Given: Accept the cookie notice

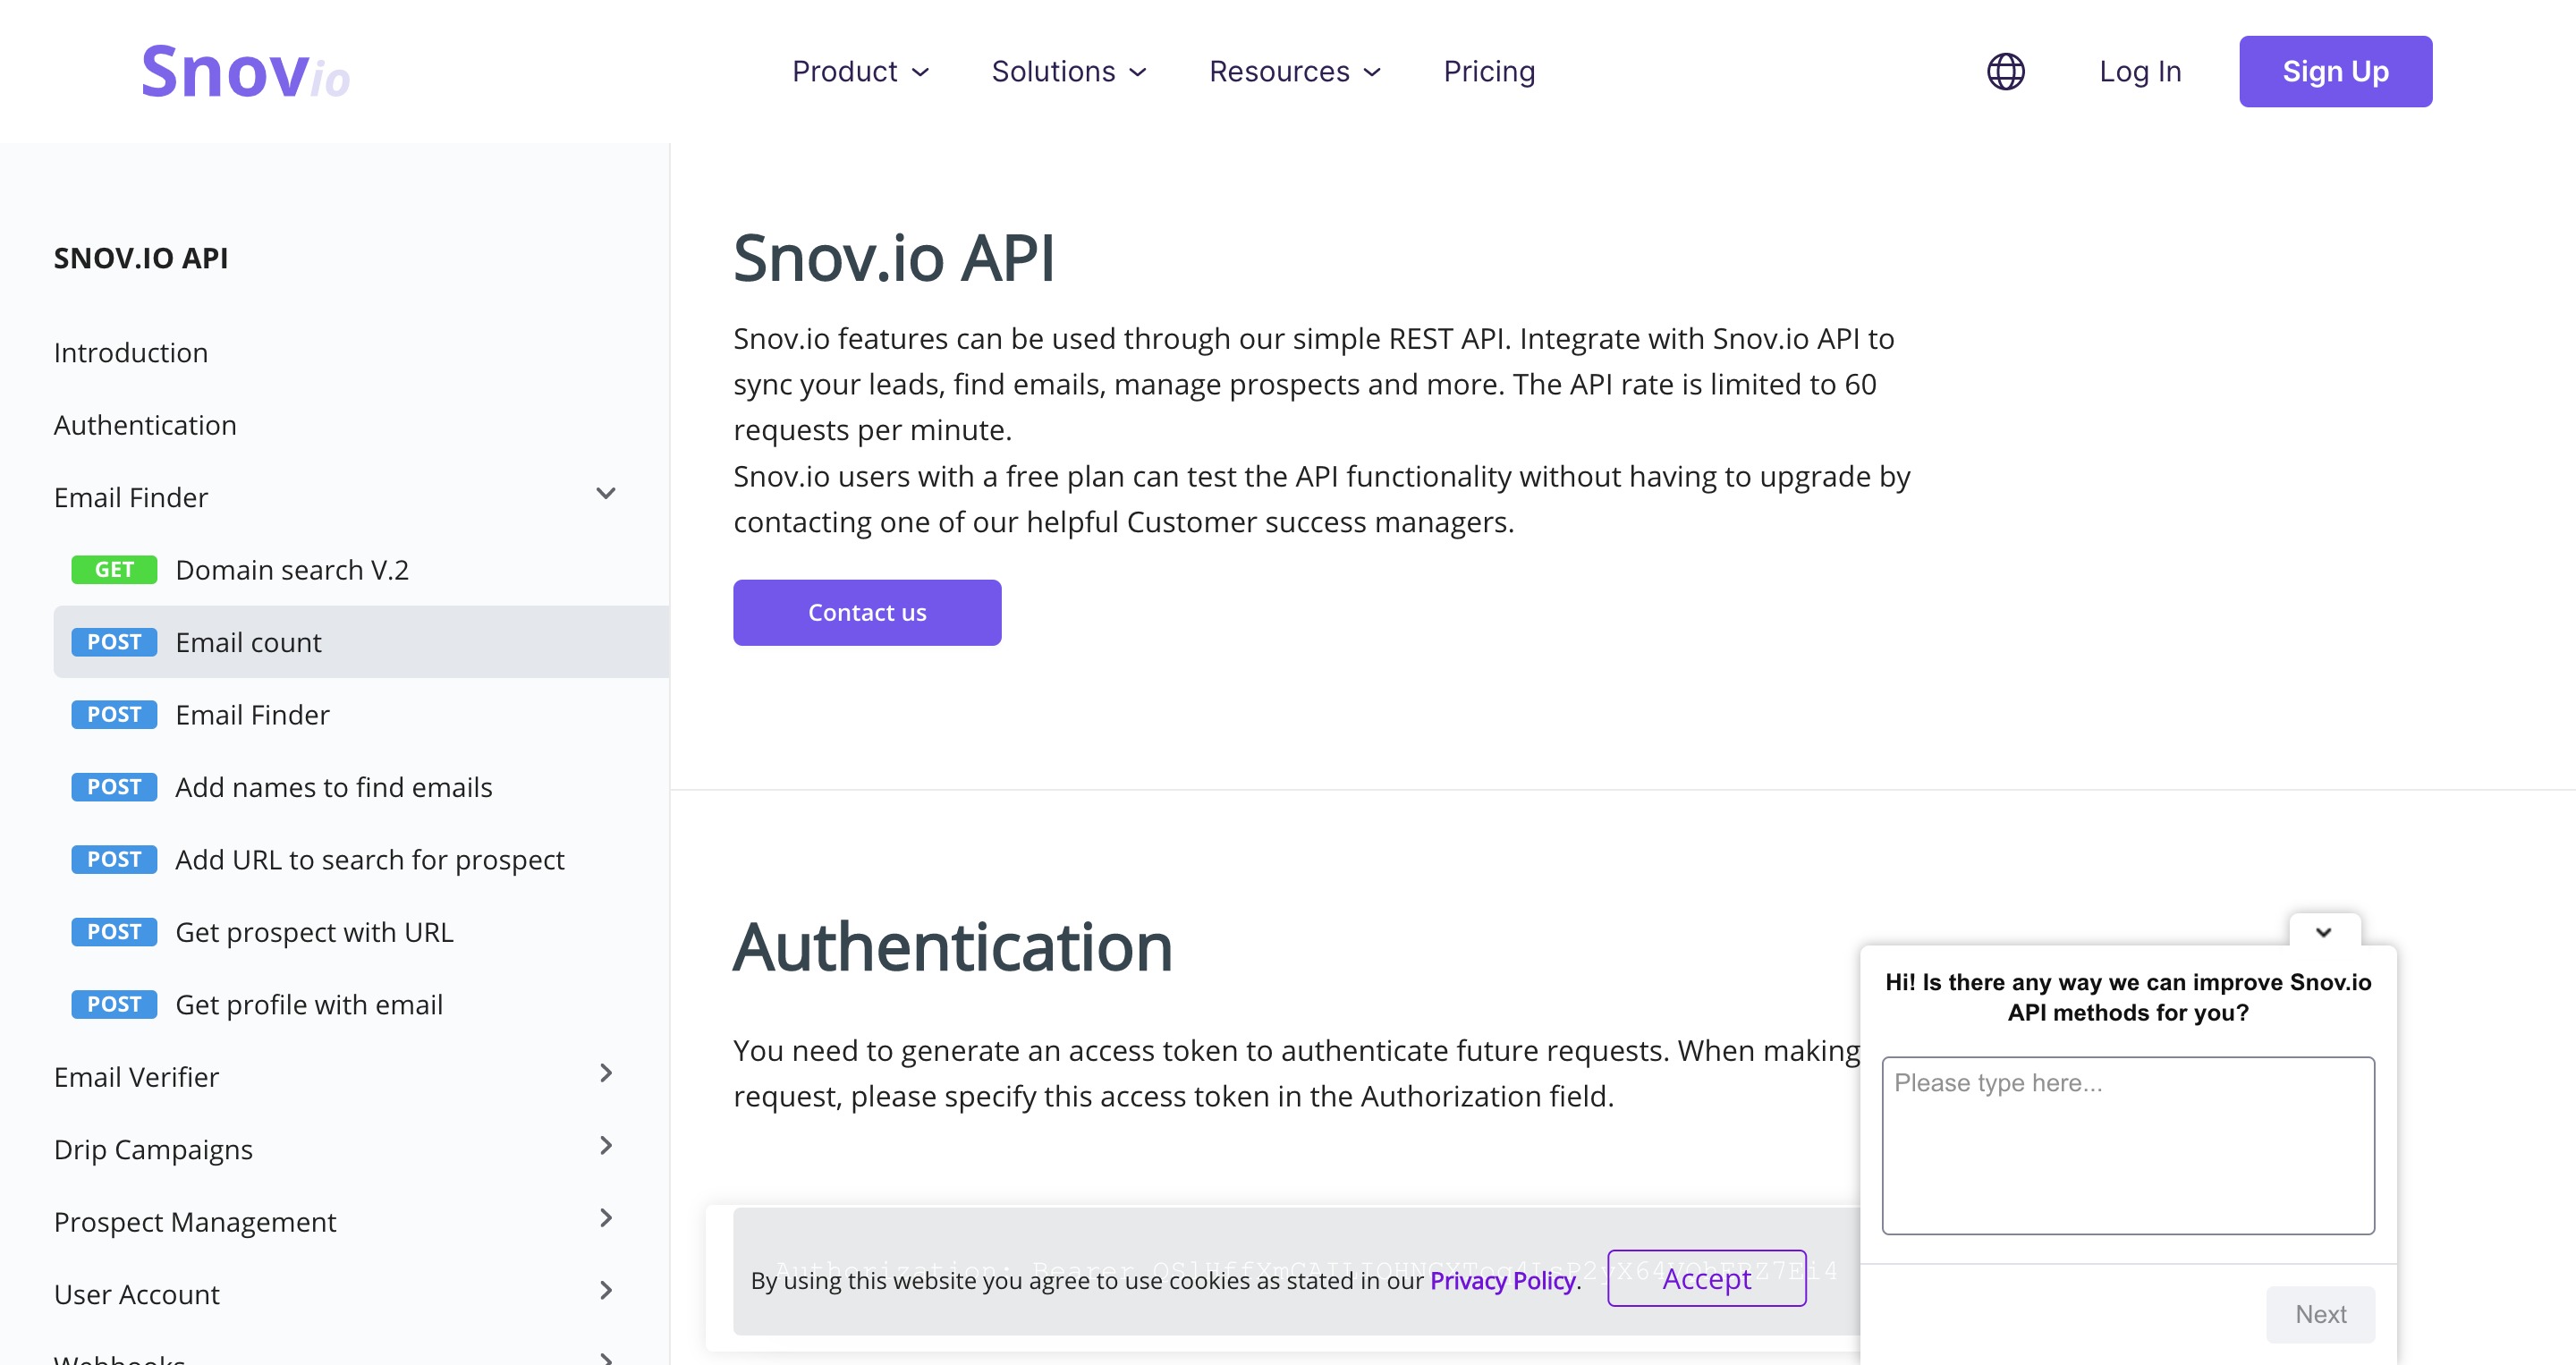Looking at the screenshot, I should 1706,1278.
